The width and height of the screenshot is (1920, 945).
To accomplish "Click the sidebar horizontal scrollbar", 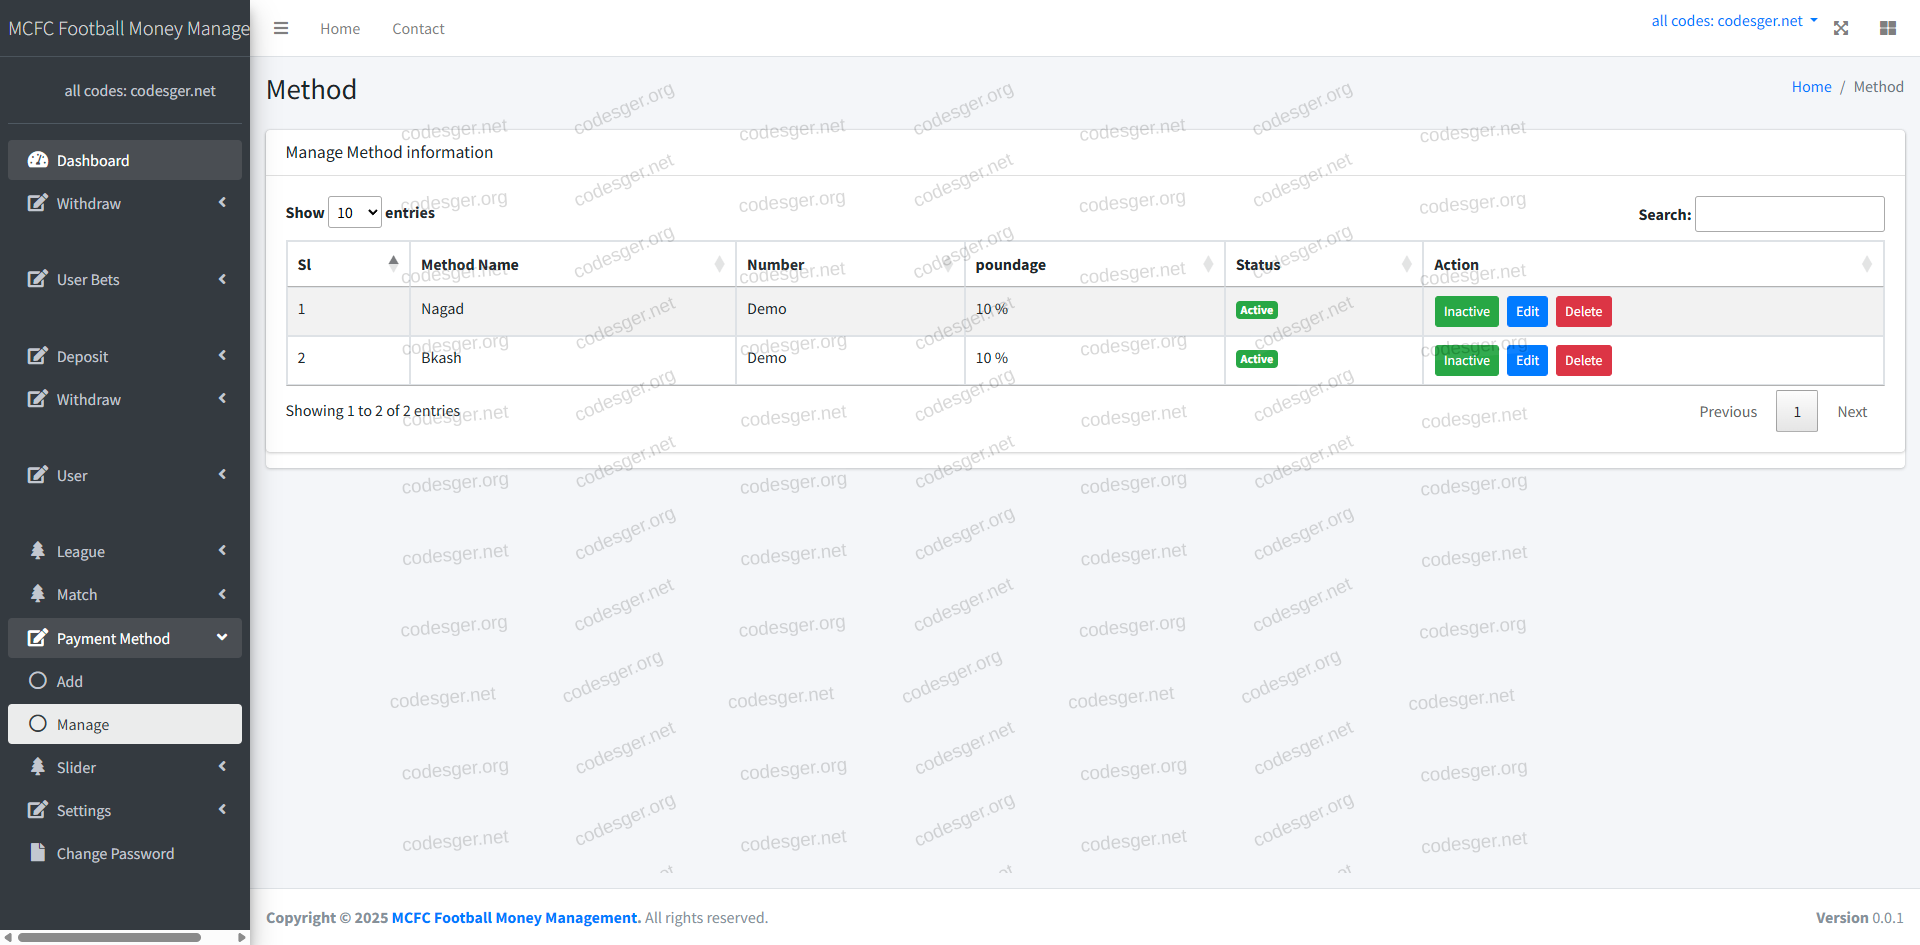I will [x=110, y=937].
